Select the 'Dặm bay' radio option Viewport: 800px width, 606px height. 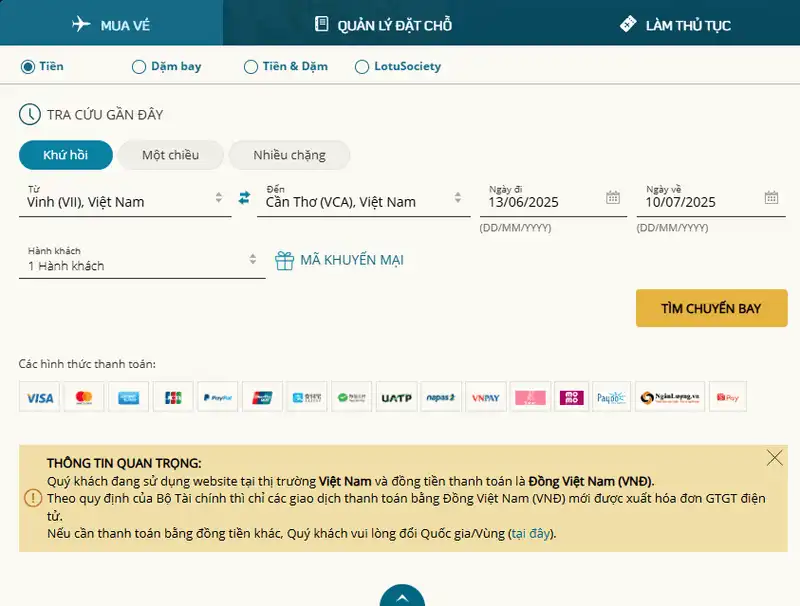pyautogui.click(x=139, y=67)
